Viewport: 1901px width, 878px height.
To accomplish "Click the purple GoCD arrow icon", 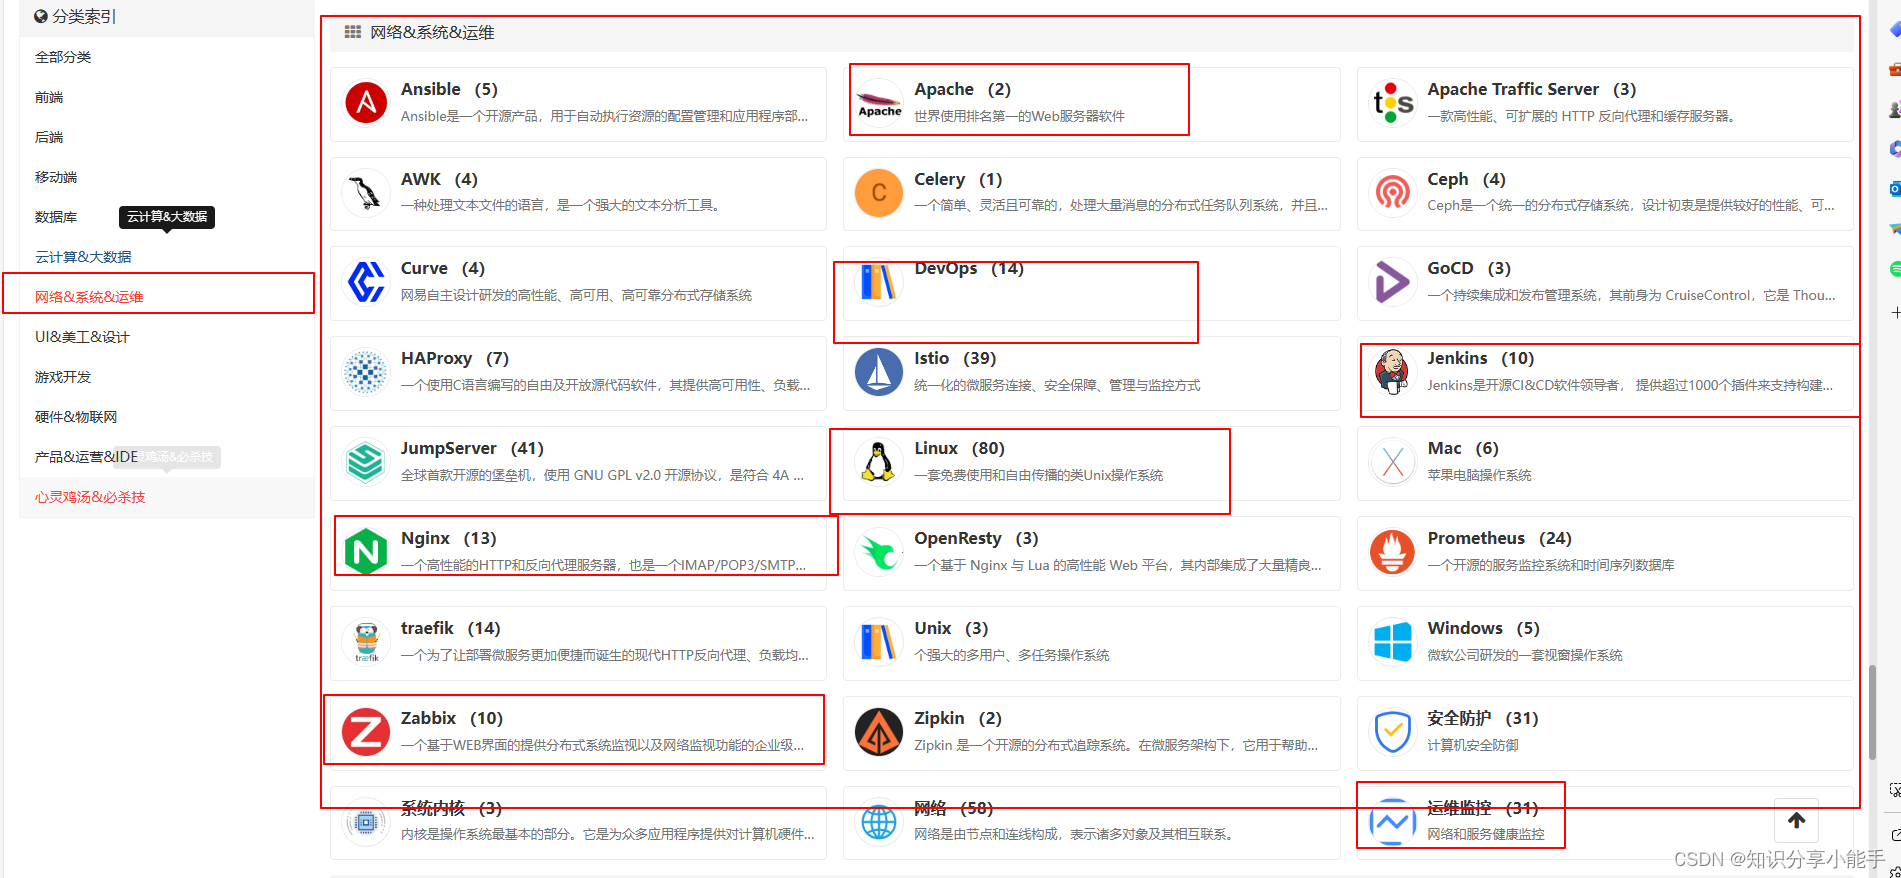I will click(1393, 282).
